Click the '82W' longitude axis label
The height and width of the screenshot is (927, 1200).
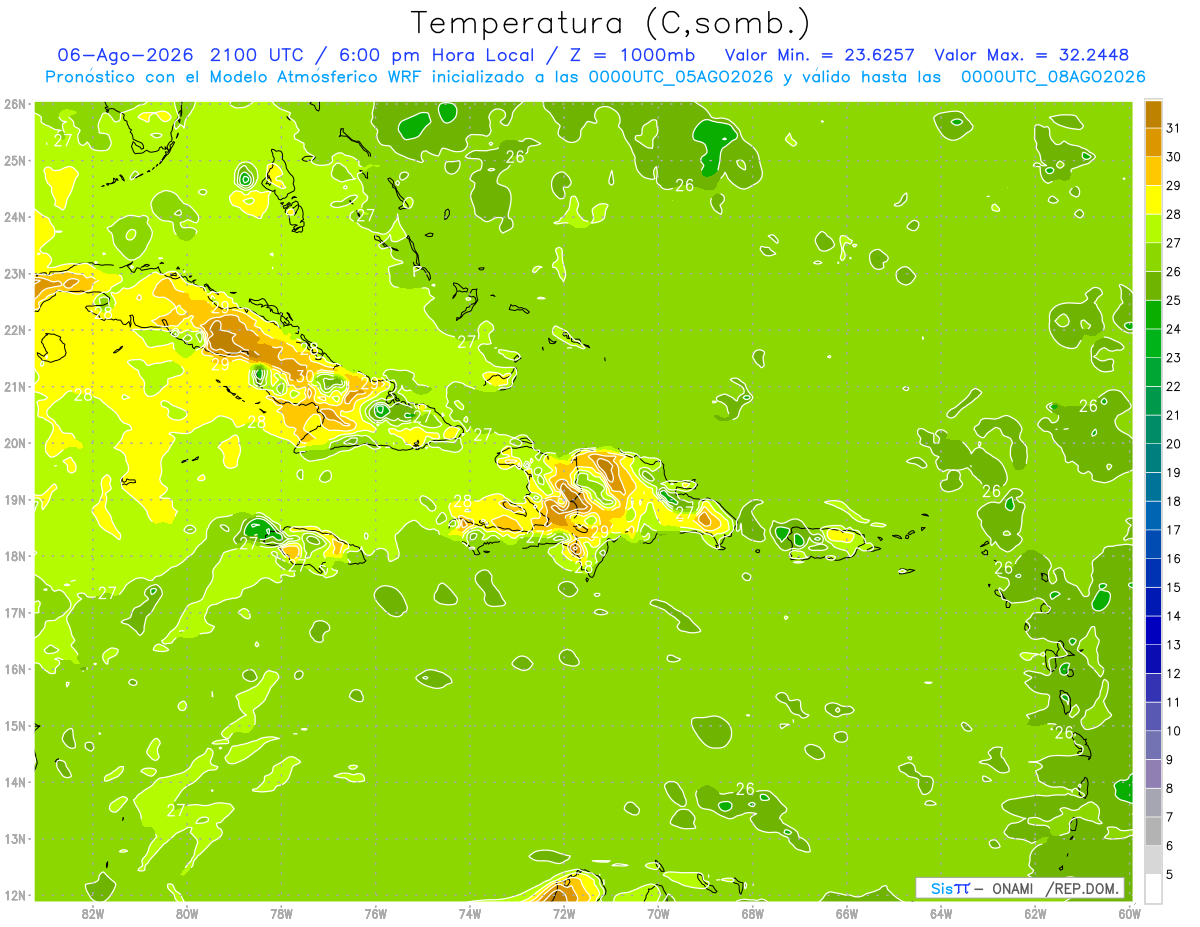92,913
